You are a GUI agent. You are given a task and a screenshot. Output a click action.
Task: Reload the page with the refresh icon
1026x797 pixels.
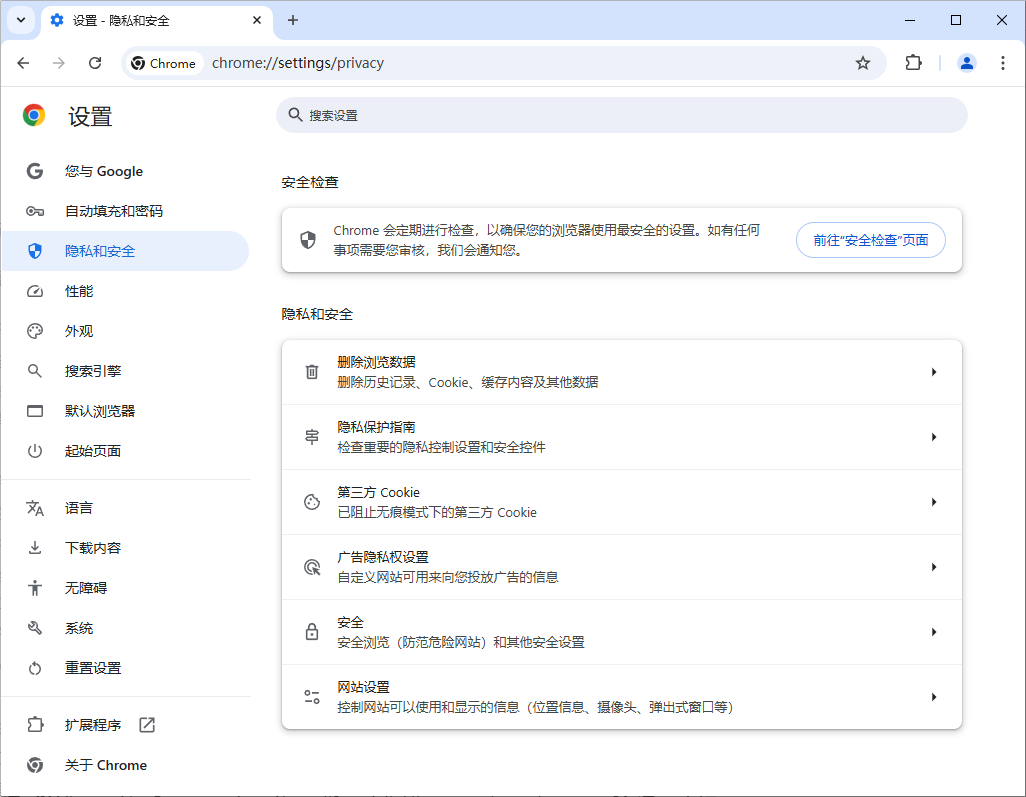95,62
